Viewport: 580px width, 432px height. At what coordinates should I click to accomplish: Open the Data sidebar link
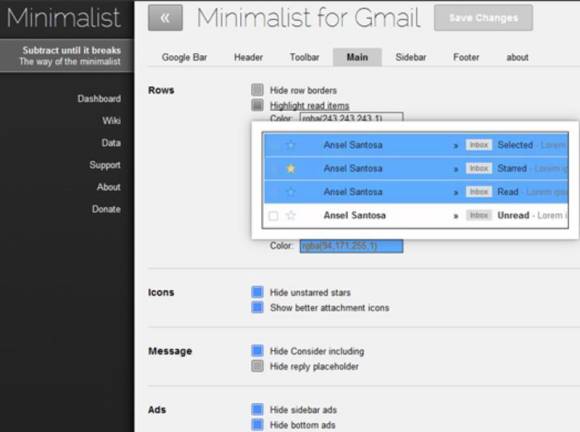pos(111,143)
